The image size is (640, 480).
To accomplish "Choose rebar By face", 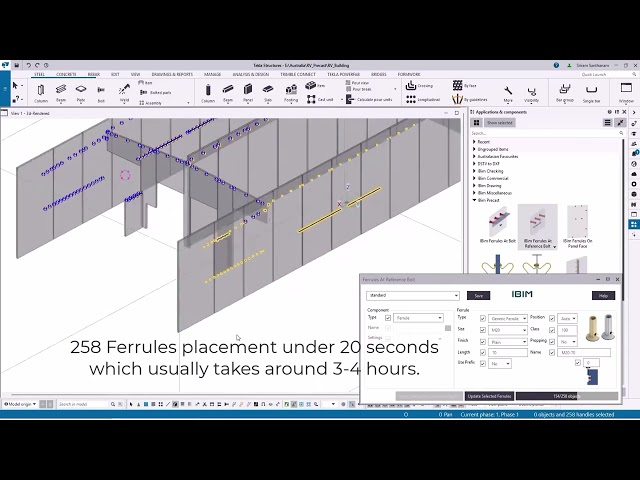I will pos(464,86).
